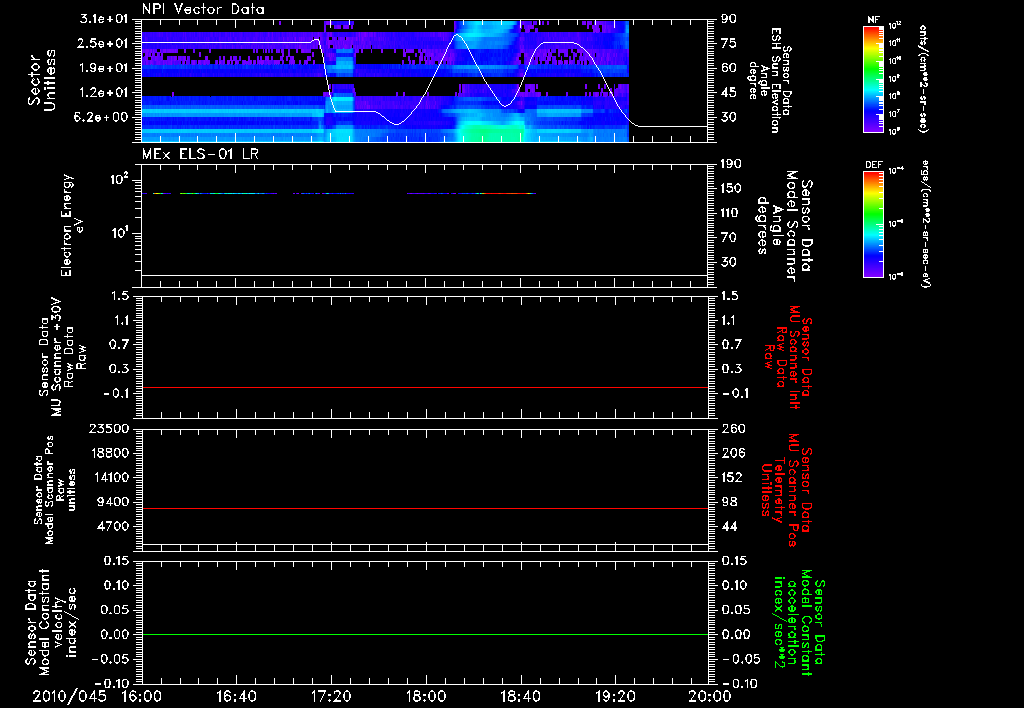Click the white sun elevation curve peak

456,35
